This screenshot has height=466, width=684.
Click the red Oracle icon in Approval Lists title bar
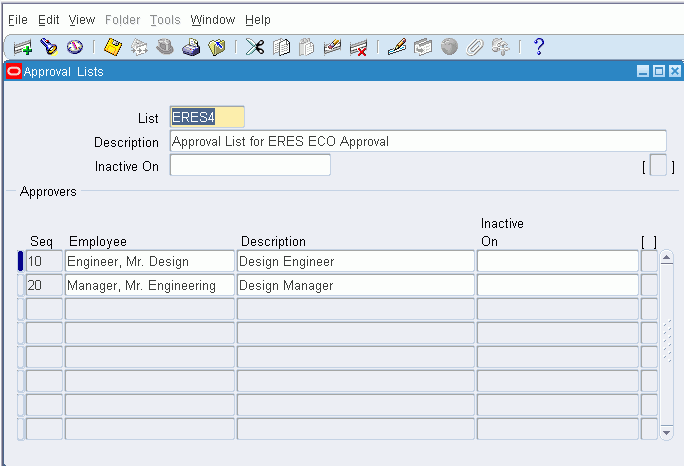click(x=14, y=71)
